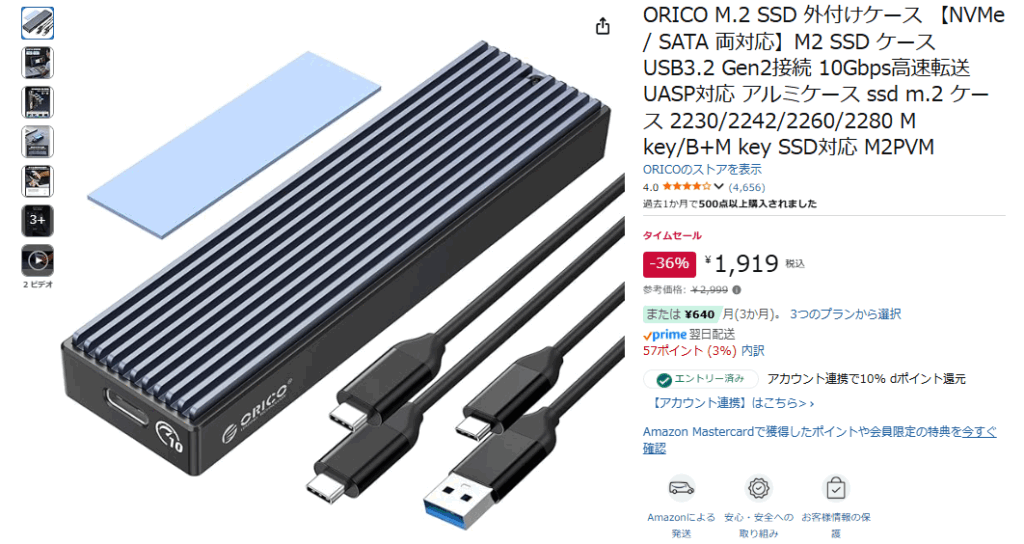Viewport: 1024px width, 544px height.
Task: Select the first product thumbnail
Action: click(x=38, y=24)
